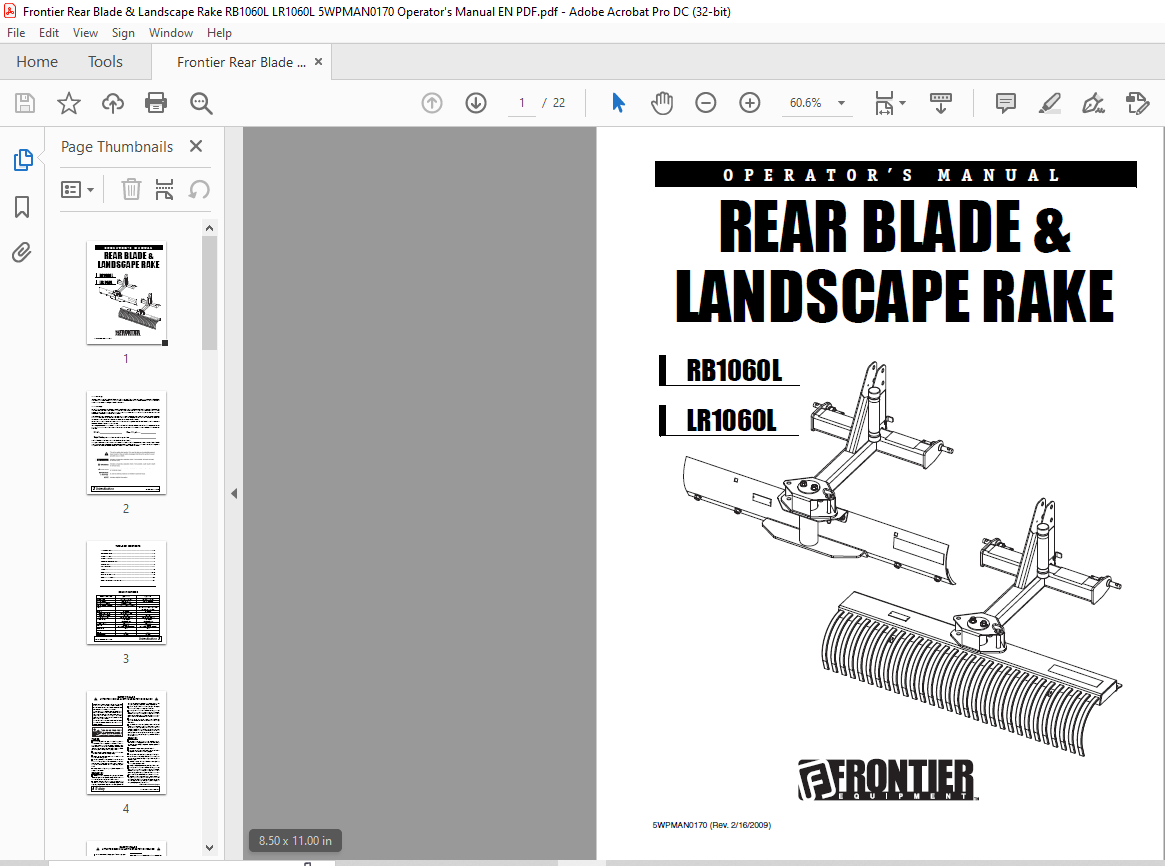The height and width of the screenshot is (866, 1165).
Task: Expand the zoom level dropdown arrow
Action: 841,103
